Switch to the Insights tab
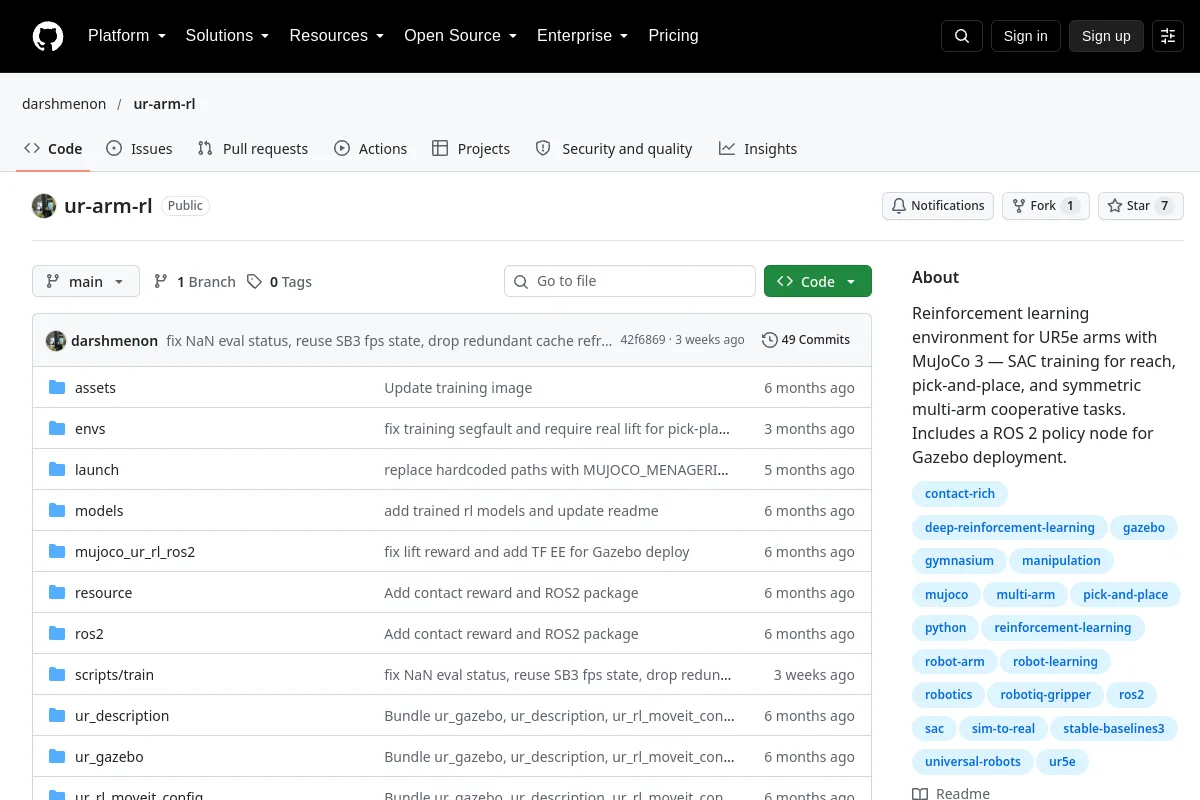 [758, 148]
